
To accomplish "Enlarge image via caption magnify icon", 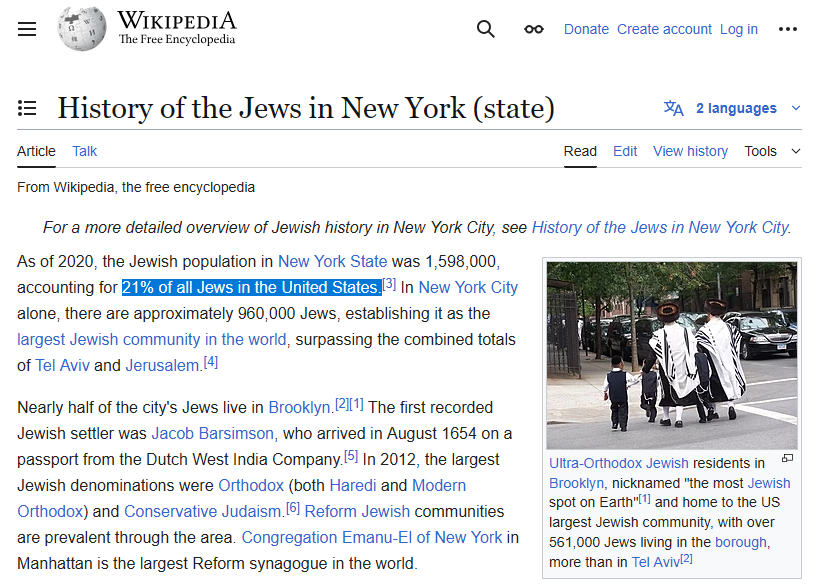I will click(x=788, y=458).
